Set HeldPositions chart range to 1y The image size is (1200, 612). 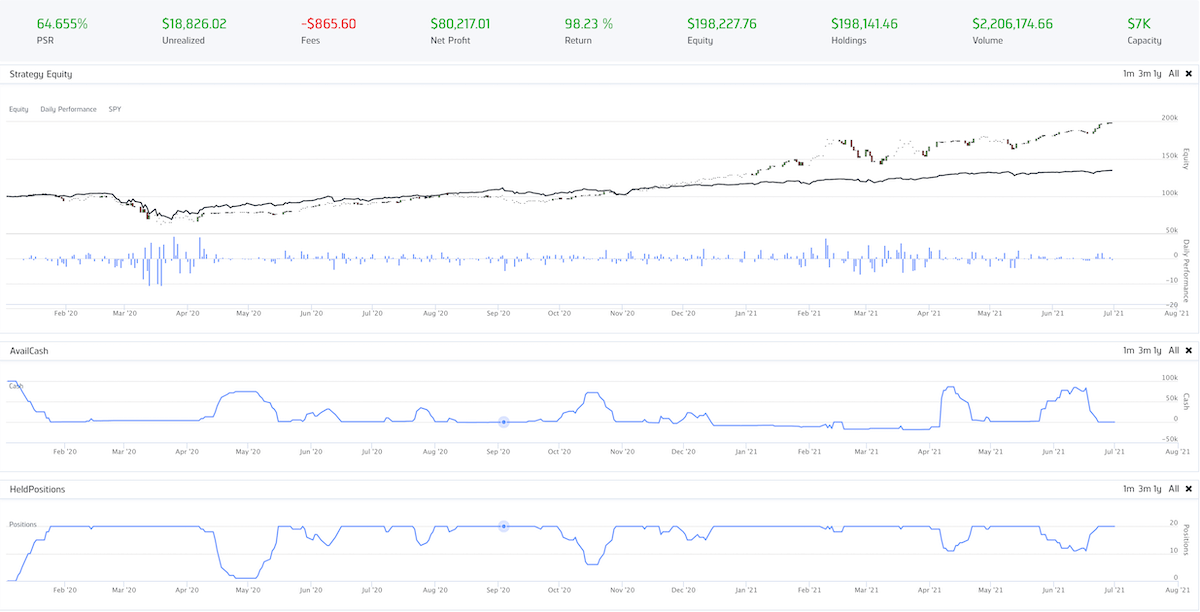point(1157,489)
